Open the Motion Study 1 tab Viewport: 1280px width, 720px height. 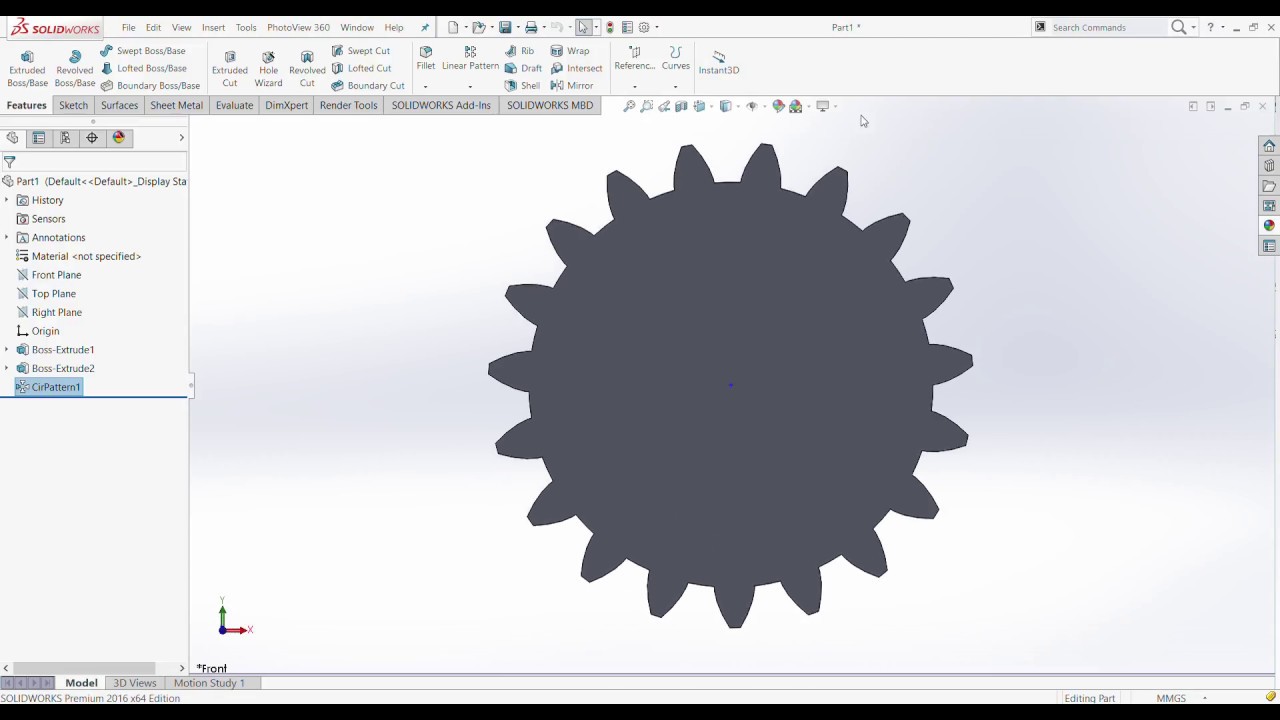pos(209,683)
